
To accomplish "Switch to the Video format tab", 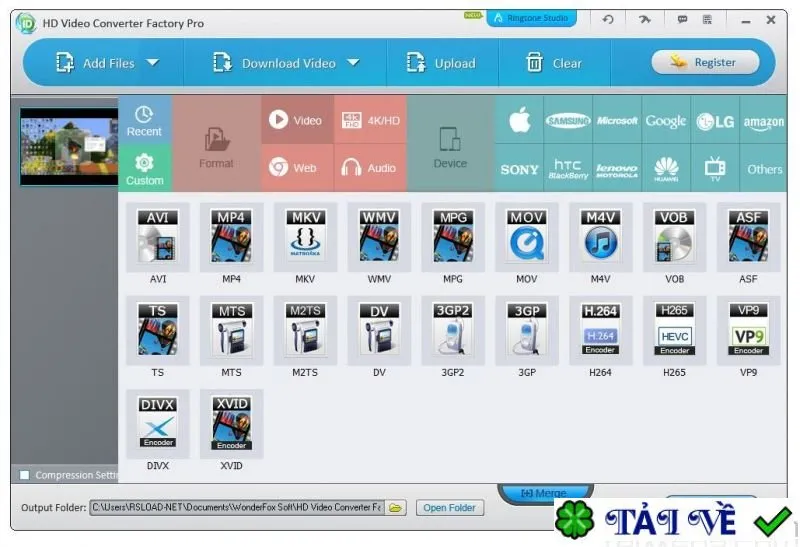I will tap(297, 120).
